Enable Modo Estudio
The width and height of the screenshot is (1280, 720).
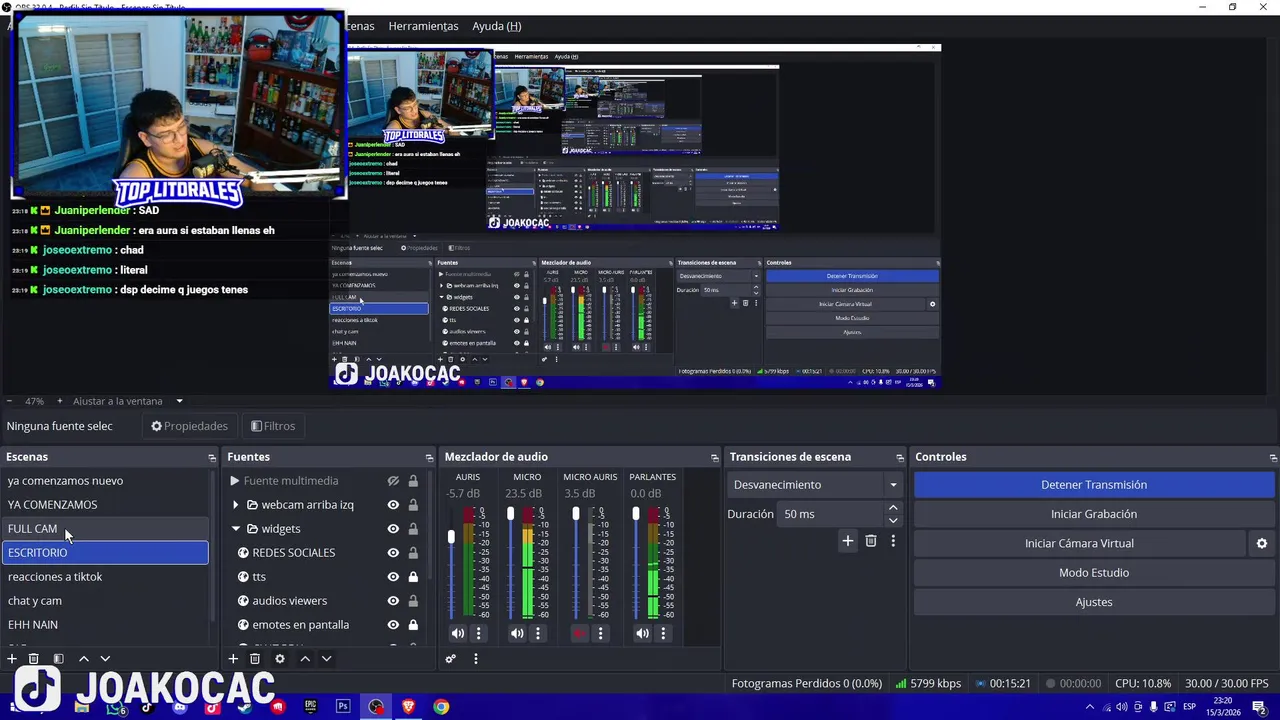tap(1094, 573)
